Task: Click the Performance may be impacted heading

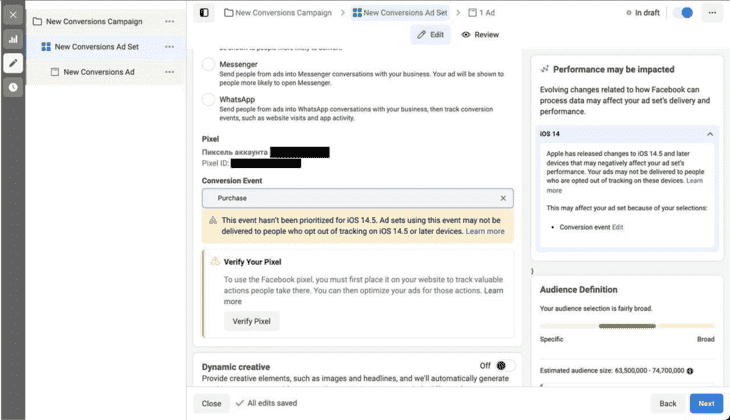Action: tap(614, 69)
